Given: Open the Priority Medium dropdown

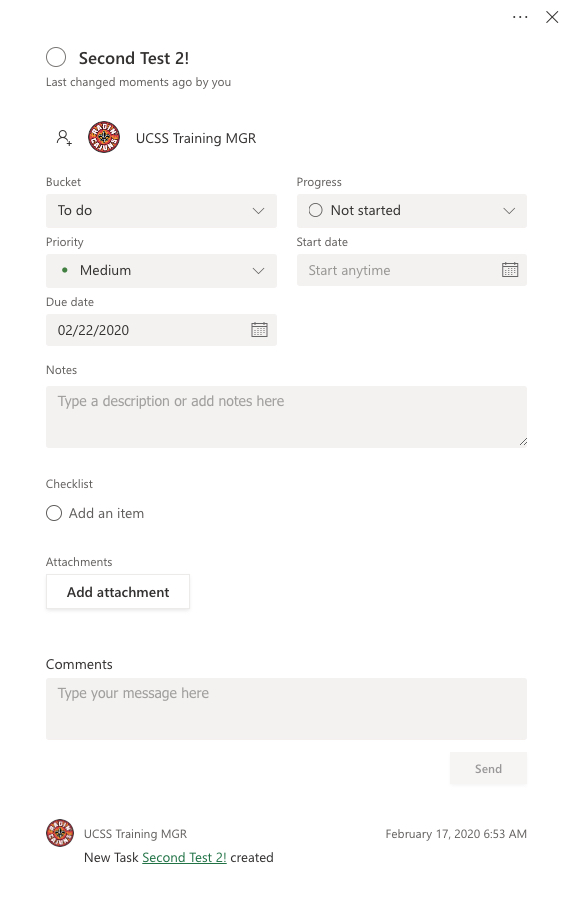Looking at the screenshot, I should click(x=161, y=270).
